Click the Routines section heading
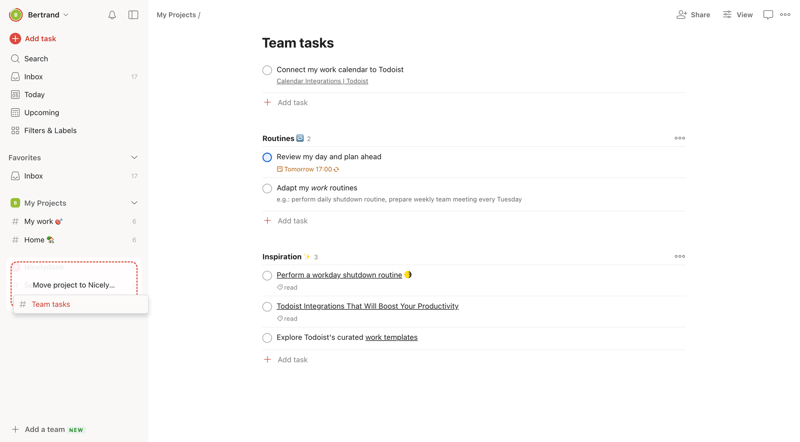The height and width of the screenshot is (442, 800). click(x=278, y=138)
